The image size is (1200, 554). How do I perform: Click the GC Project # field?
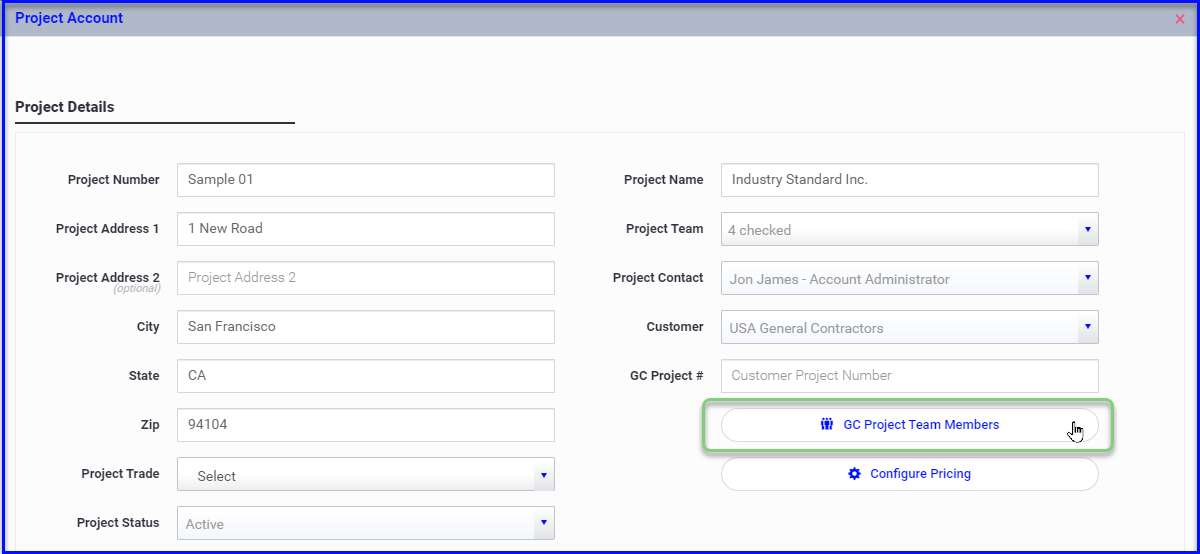(909, 376)
